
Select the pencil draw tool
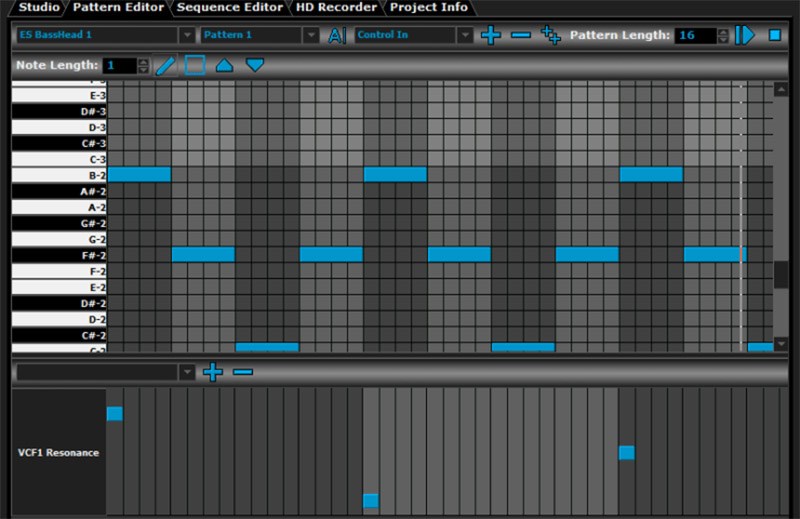tap(166, 66)
